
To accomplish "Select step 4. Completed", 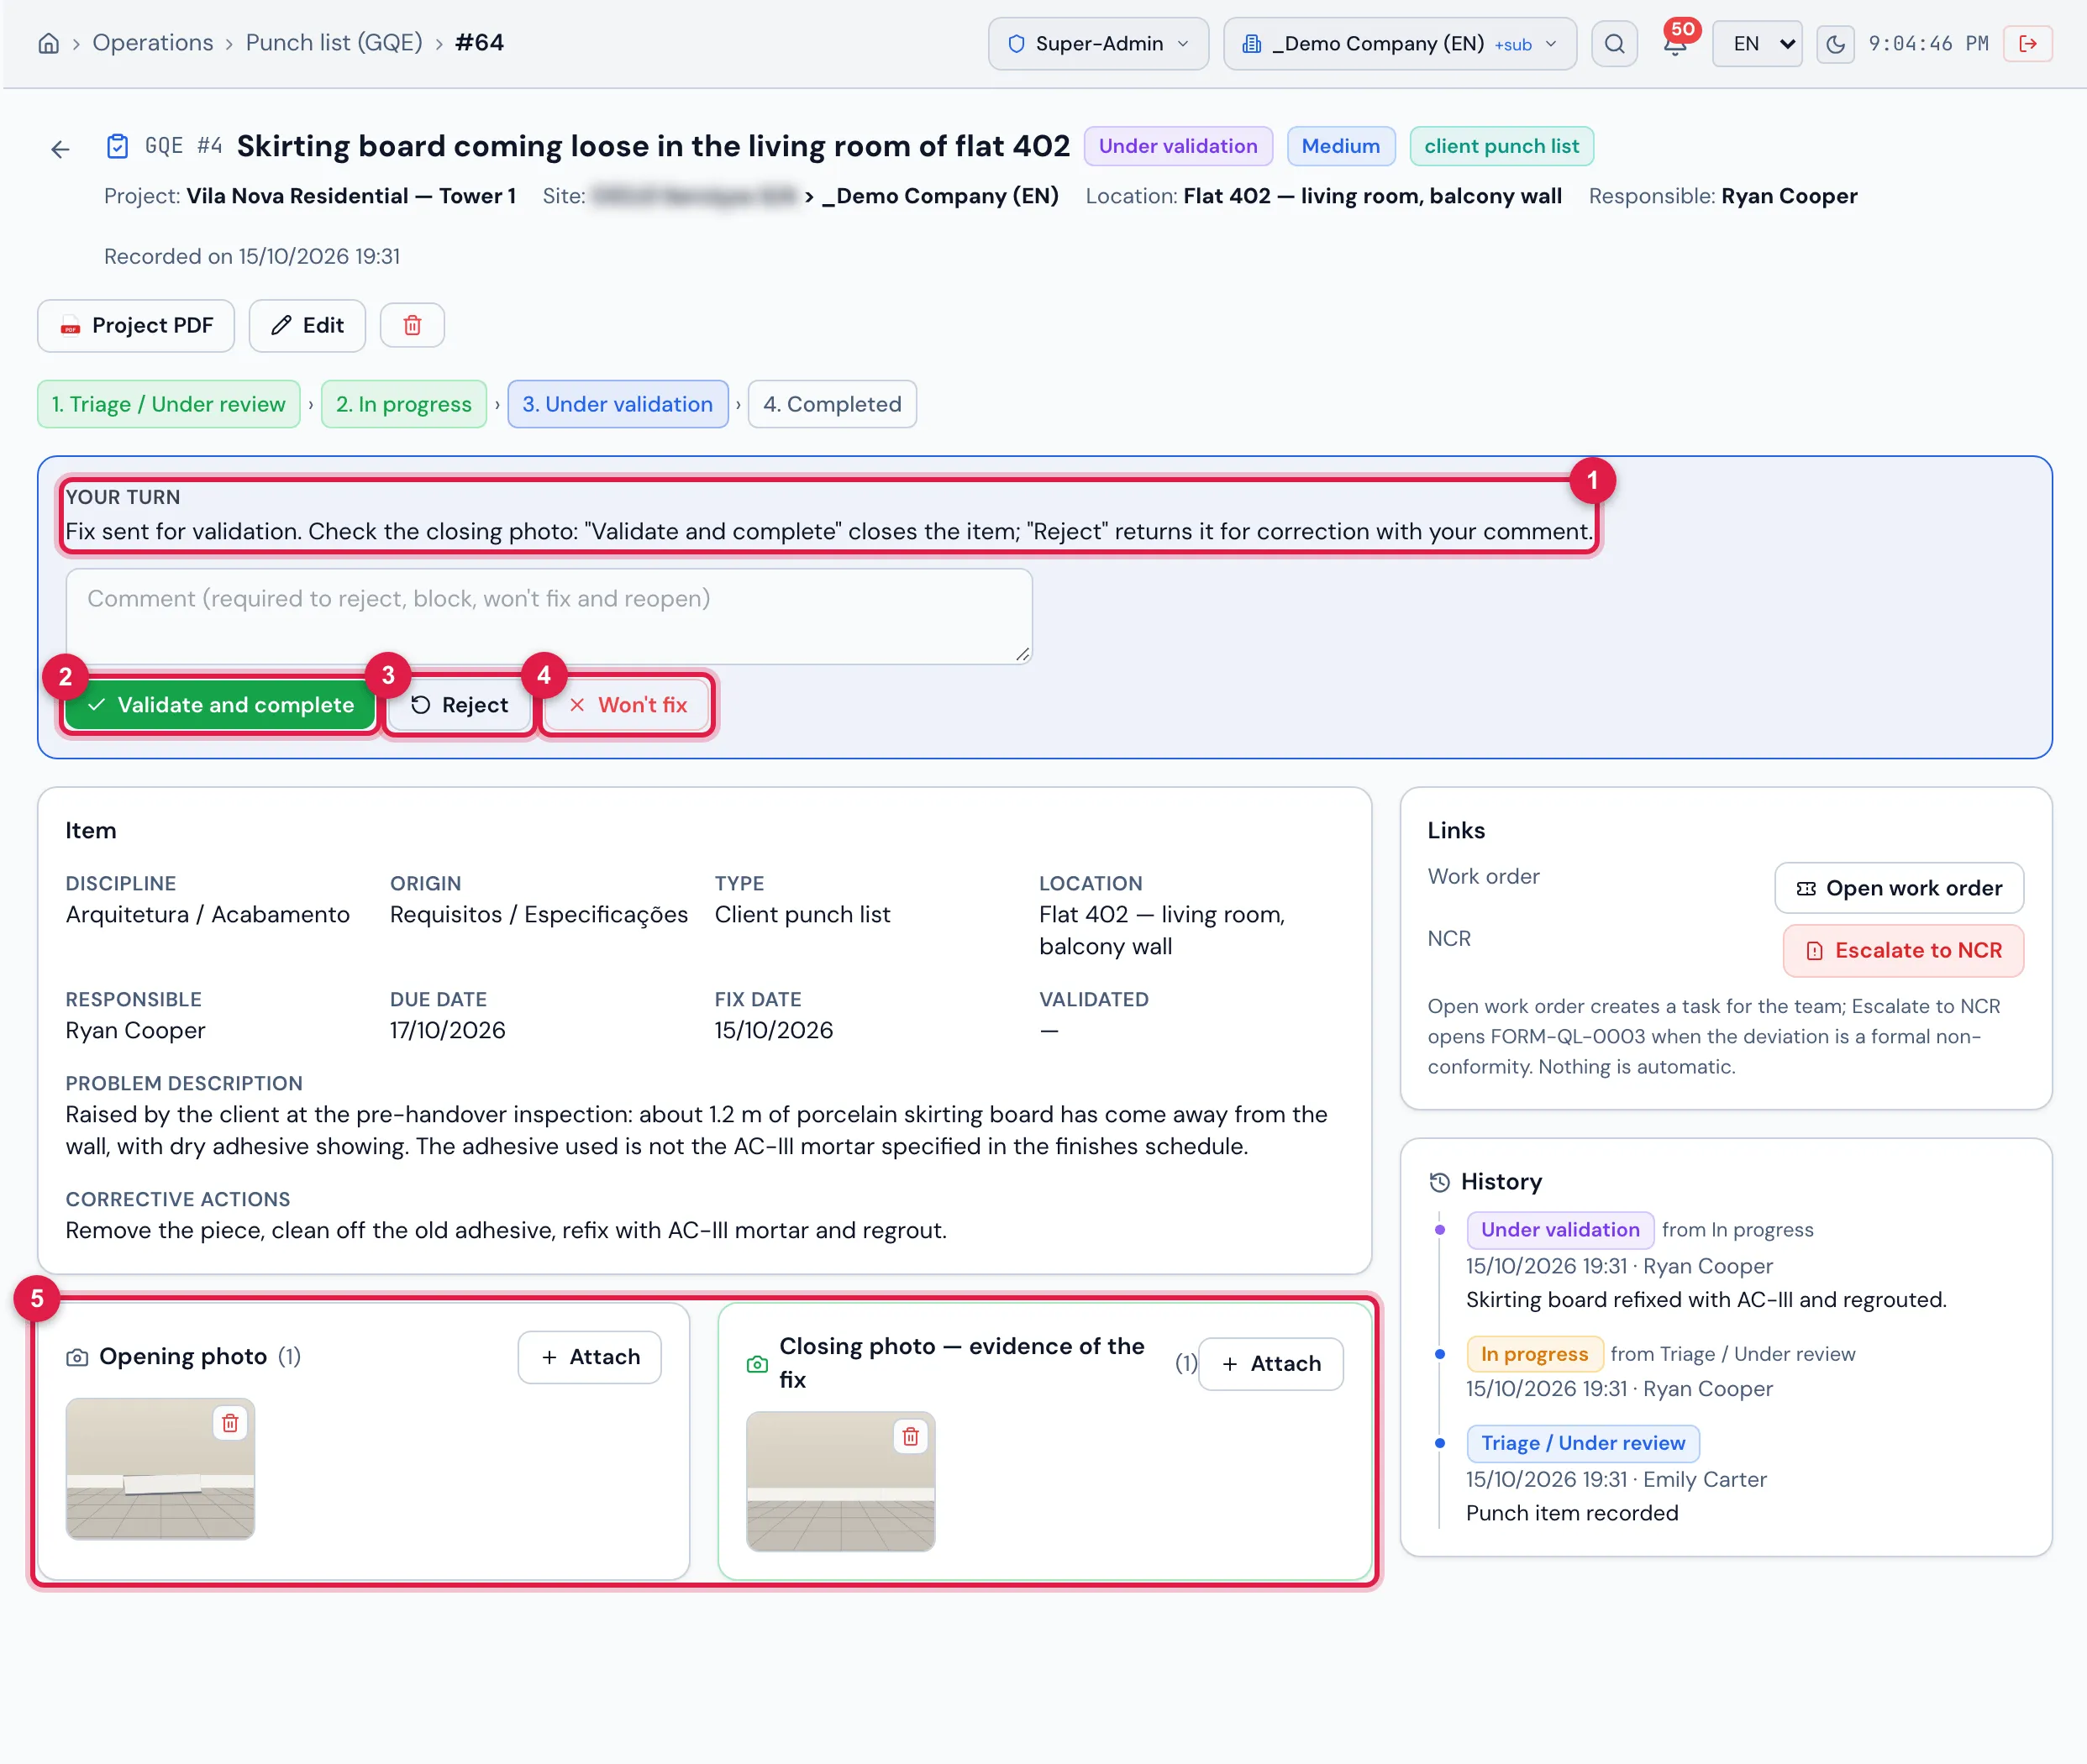I will pos(832,404).
